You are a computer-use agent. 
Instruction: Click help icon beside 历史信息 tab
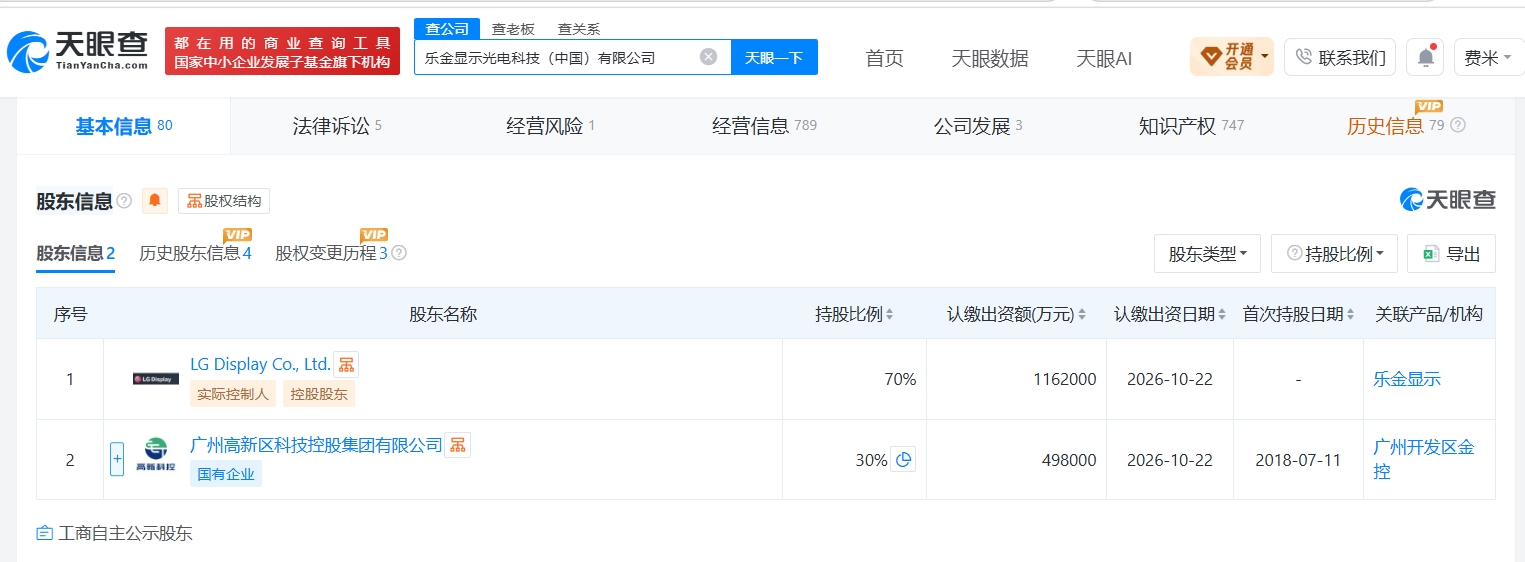(1458, 126)
